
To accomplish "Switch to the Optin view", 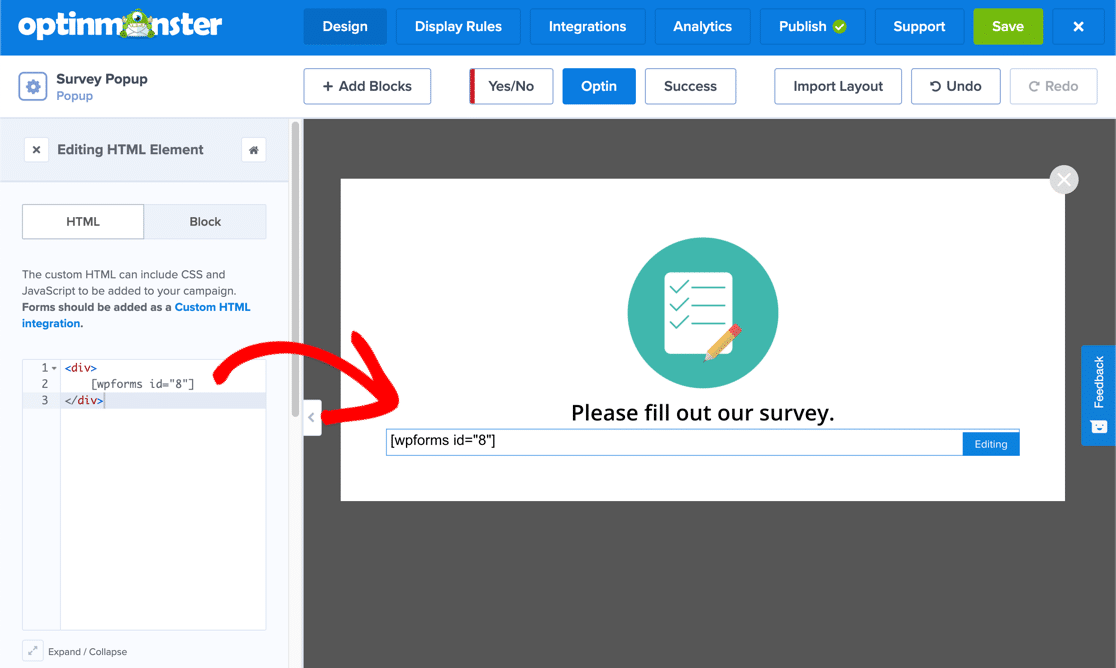I will [599, 86].
